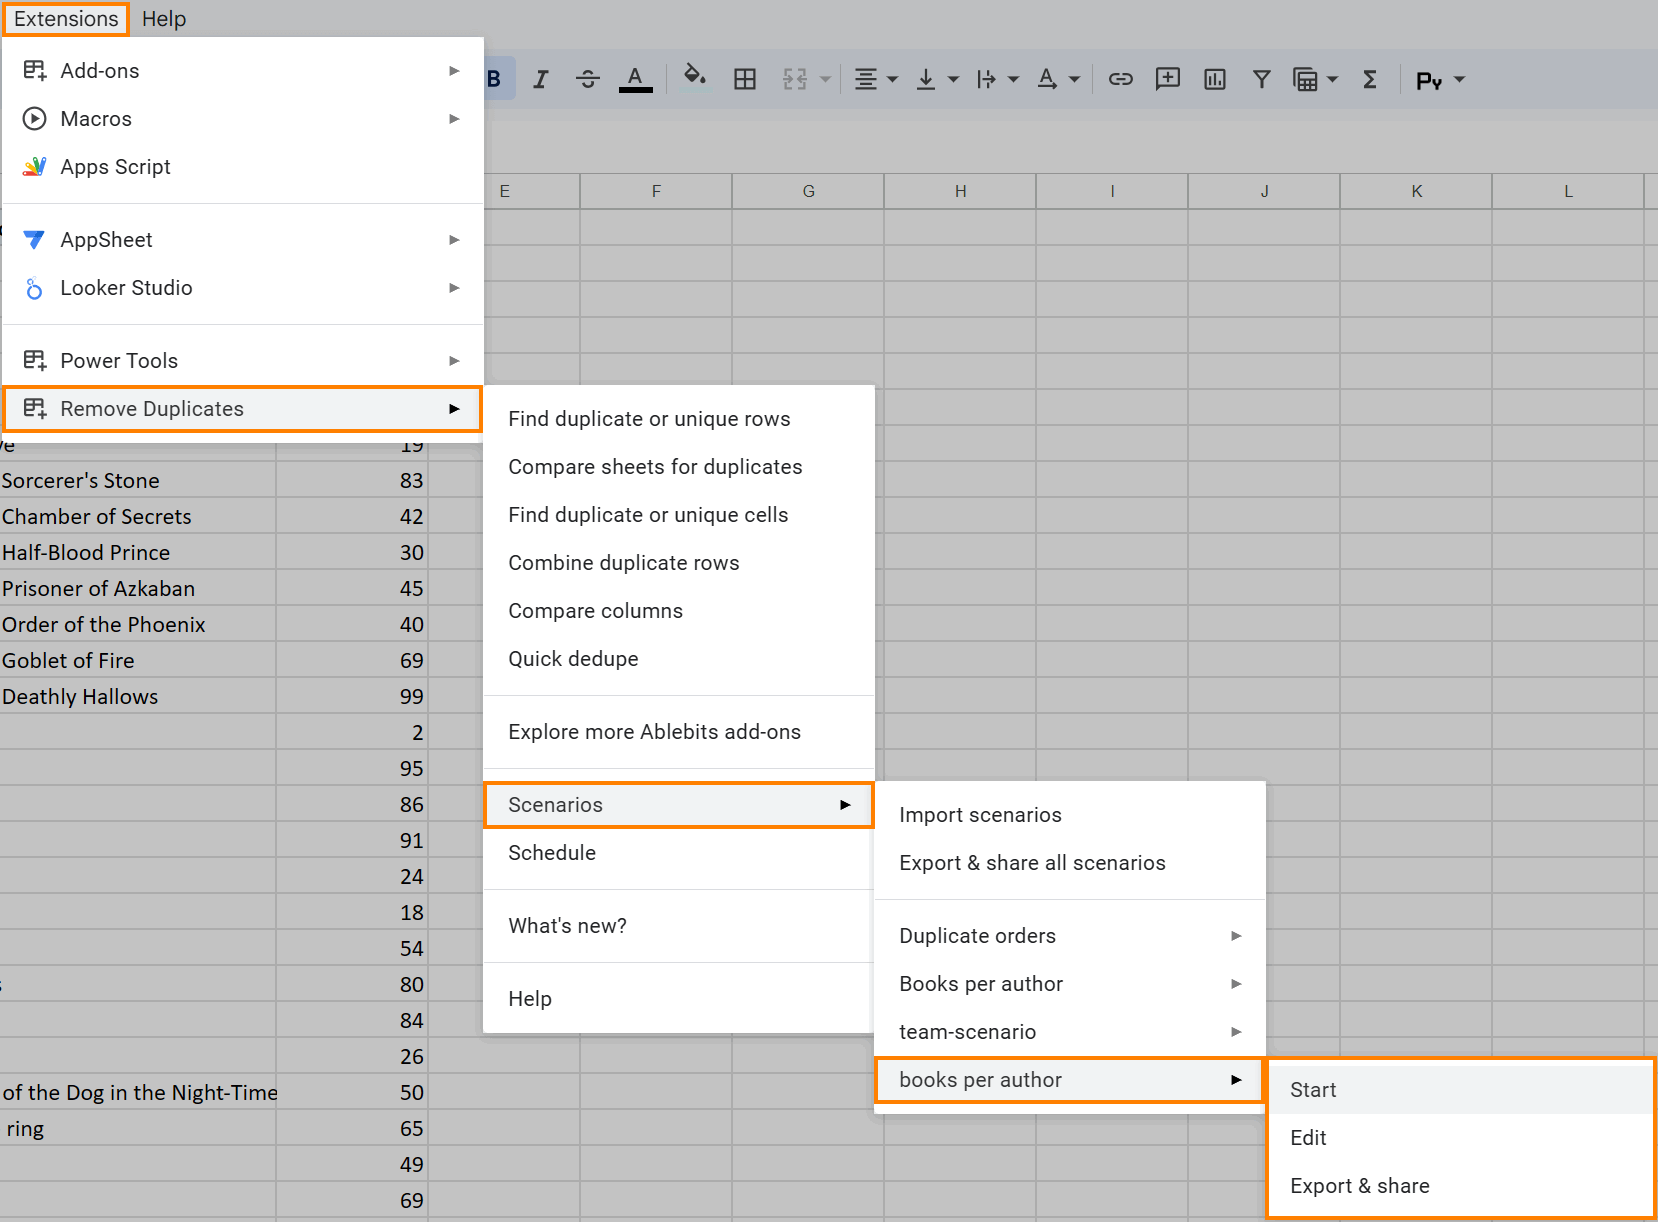Open the borders tool
1658x1222 pixels.
coord(745,79)
